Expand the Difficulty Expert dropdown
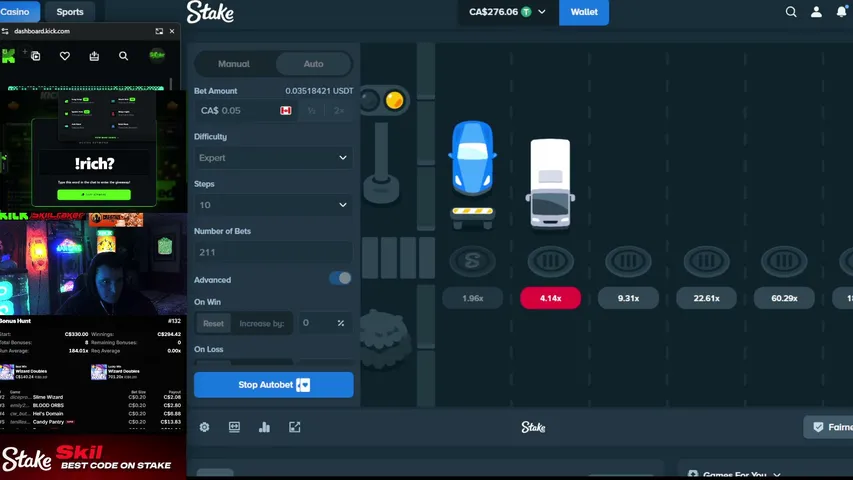This screenshot has width=853, height=480. click(x=274, y=158)
